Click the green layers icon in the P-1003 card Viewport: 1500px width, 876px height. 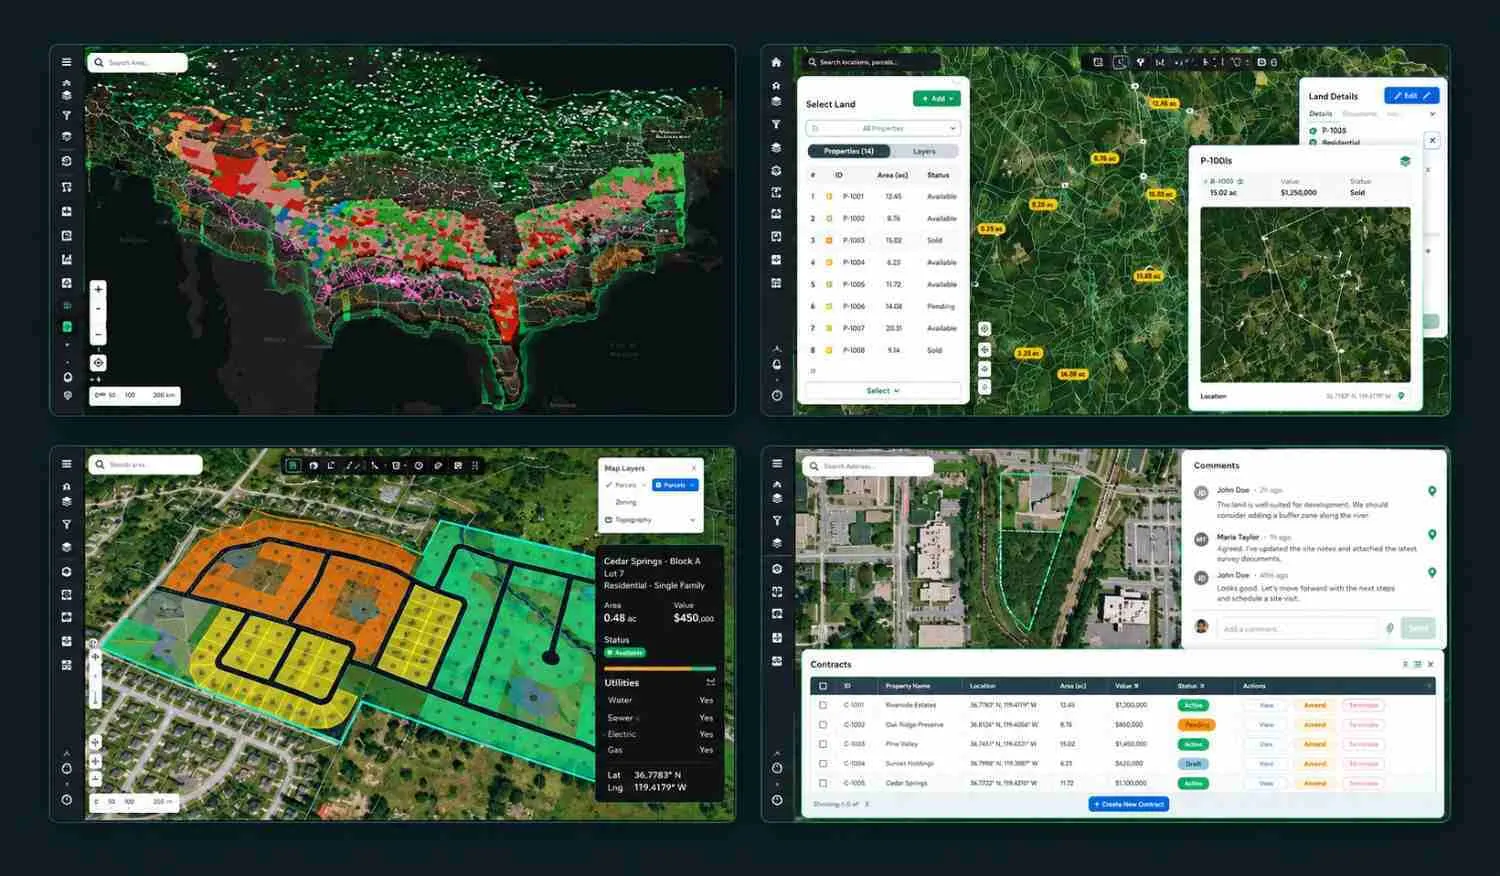(x=1405, y=161)
